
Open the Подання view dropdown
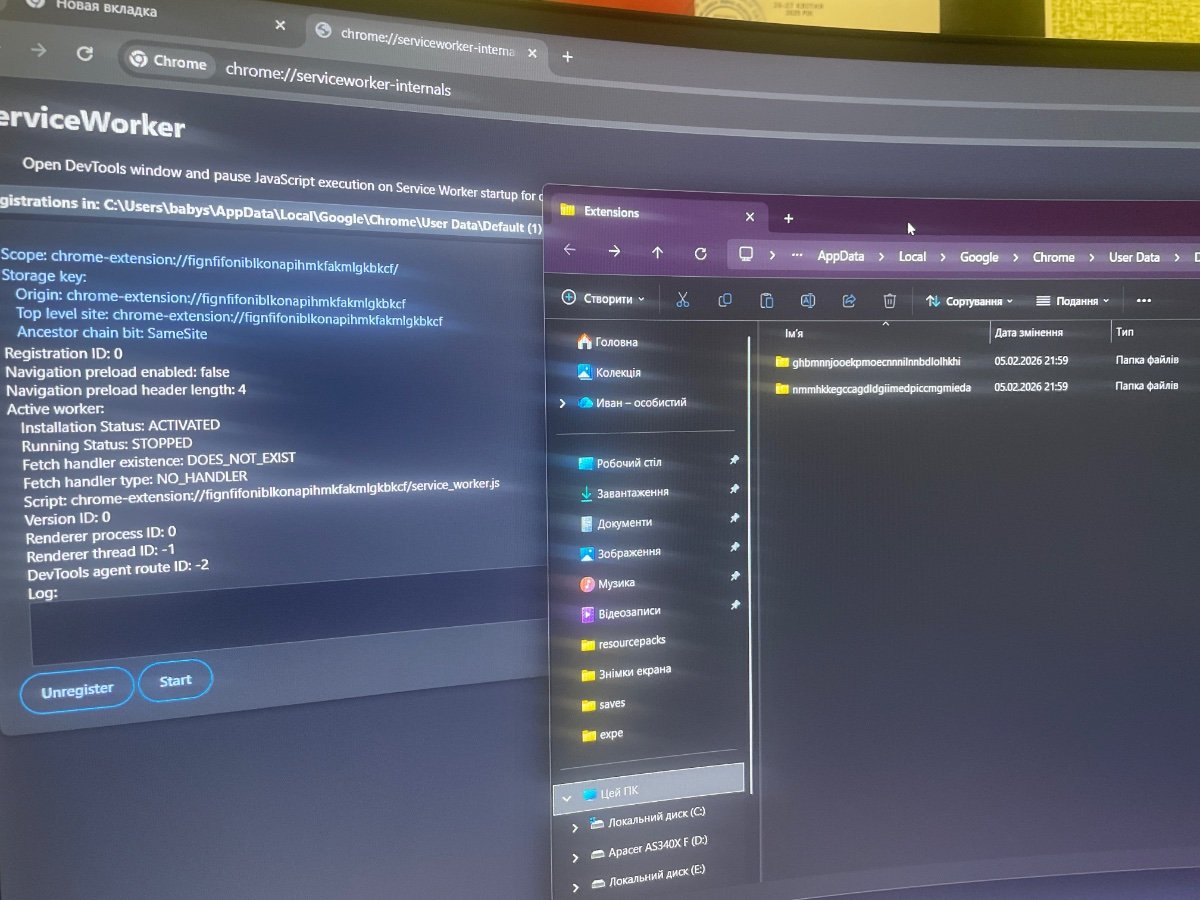[x=1072, y=301]
